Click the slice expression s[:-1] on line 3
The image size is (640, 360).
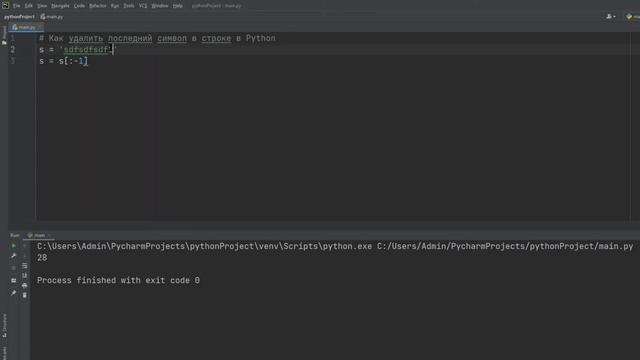(x=73, y=61)
